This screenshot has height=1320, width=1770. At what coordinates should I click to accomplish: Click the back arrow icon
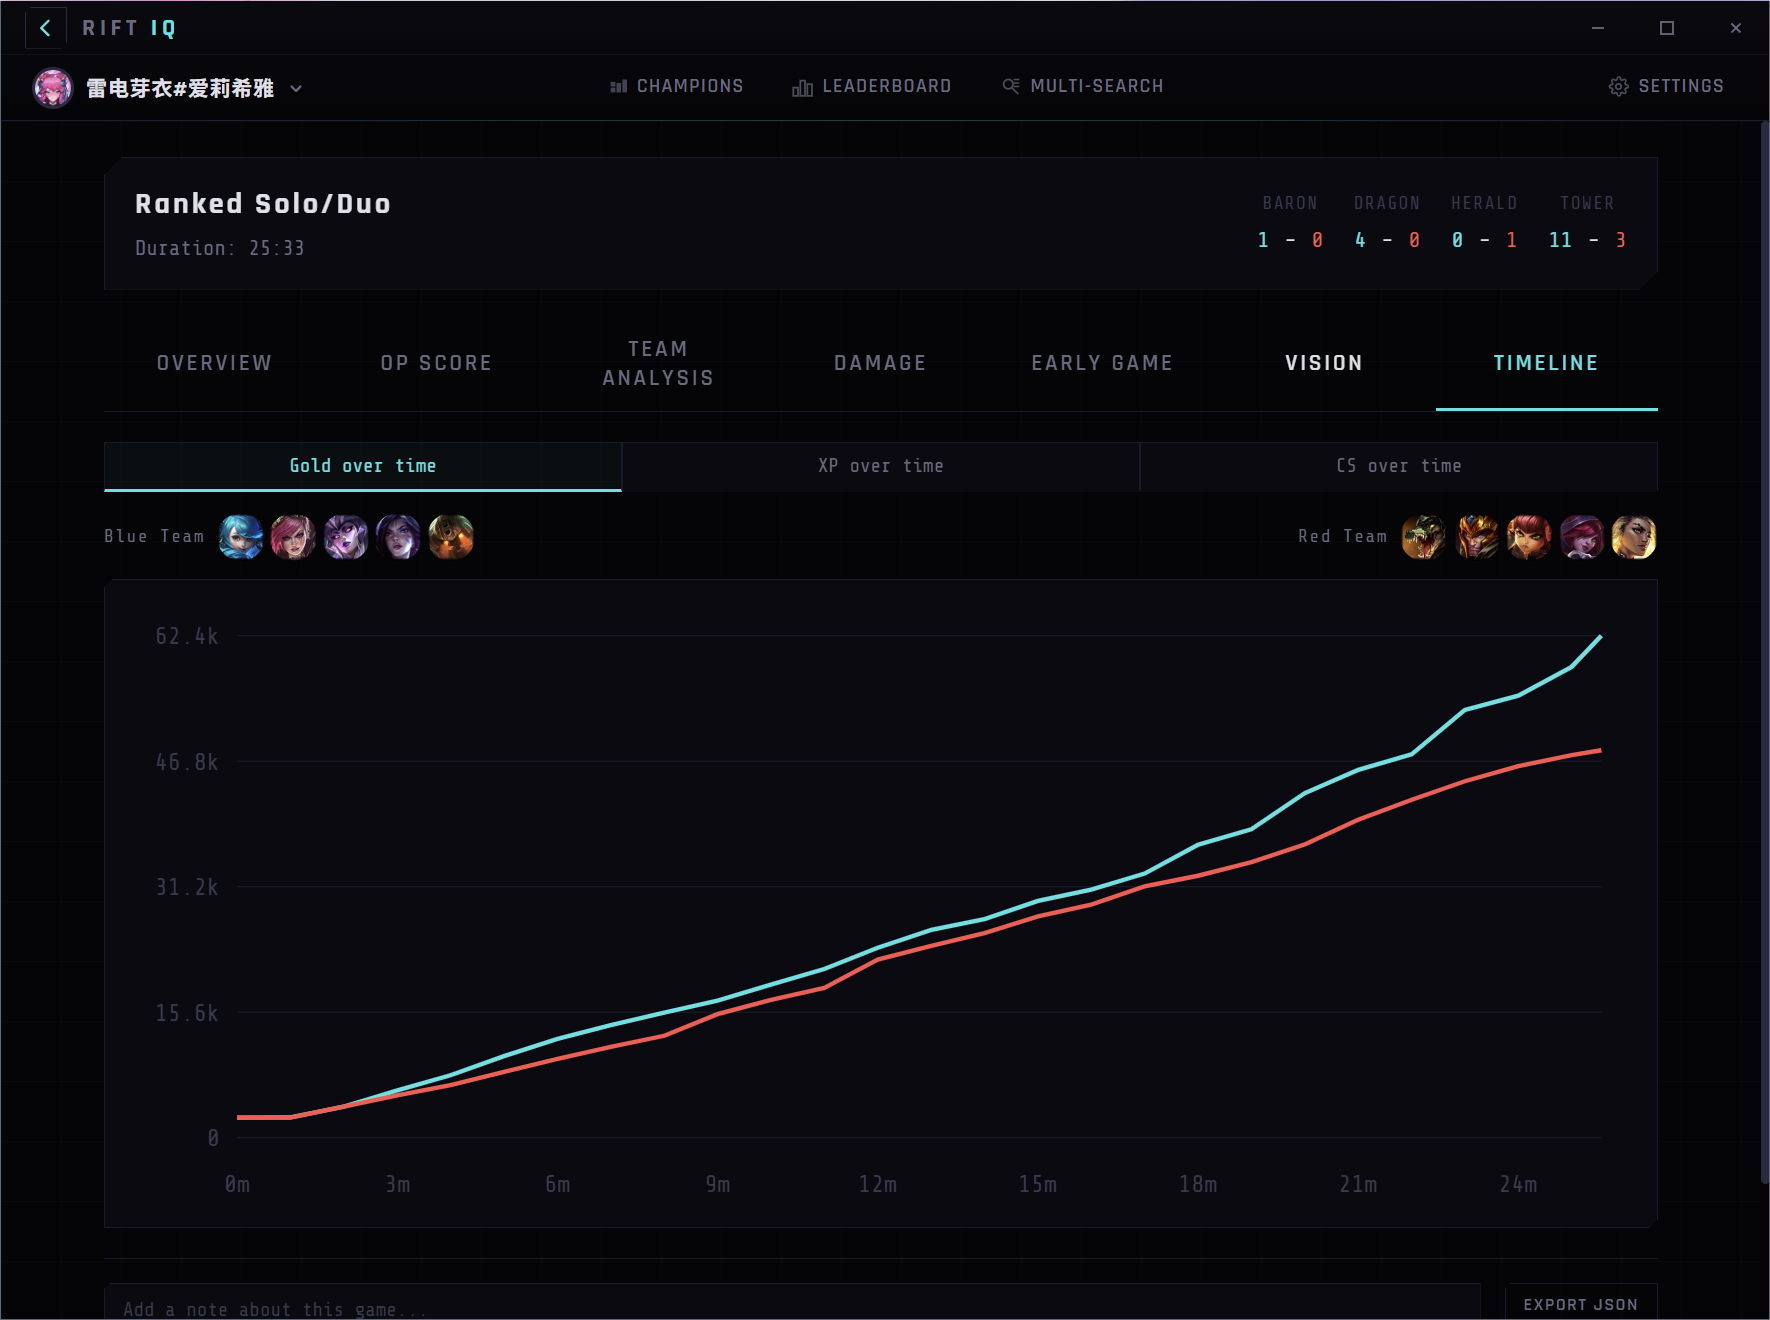[45, 28]
